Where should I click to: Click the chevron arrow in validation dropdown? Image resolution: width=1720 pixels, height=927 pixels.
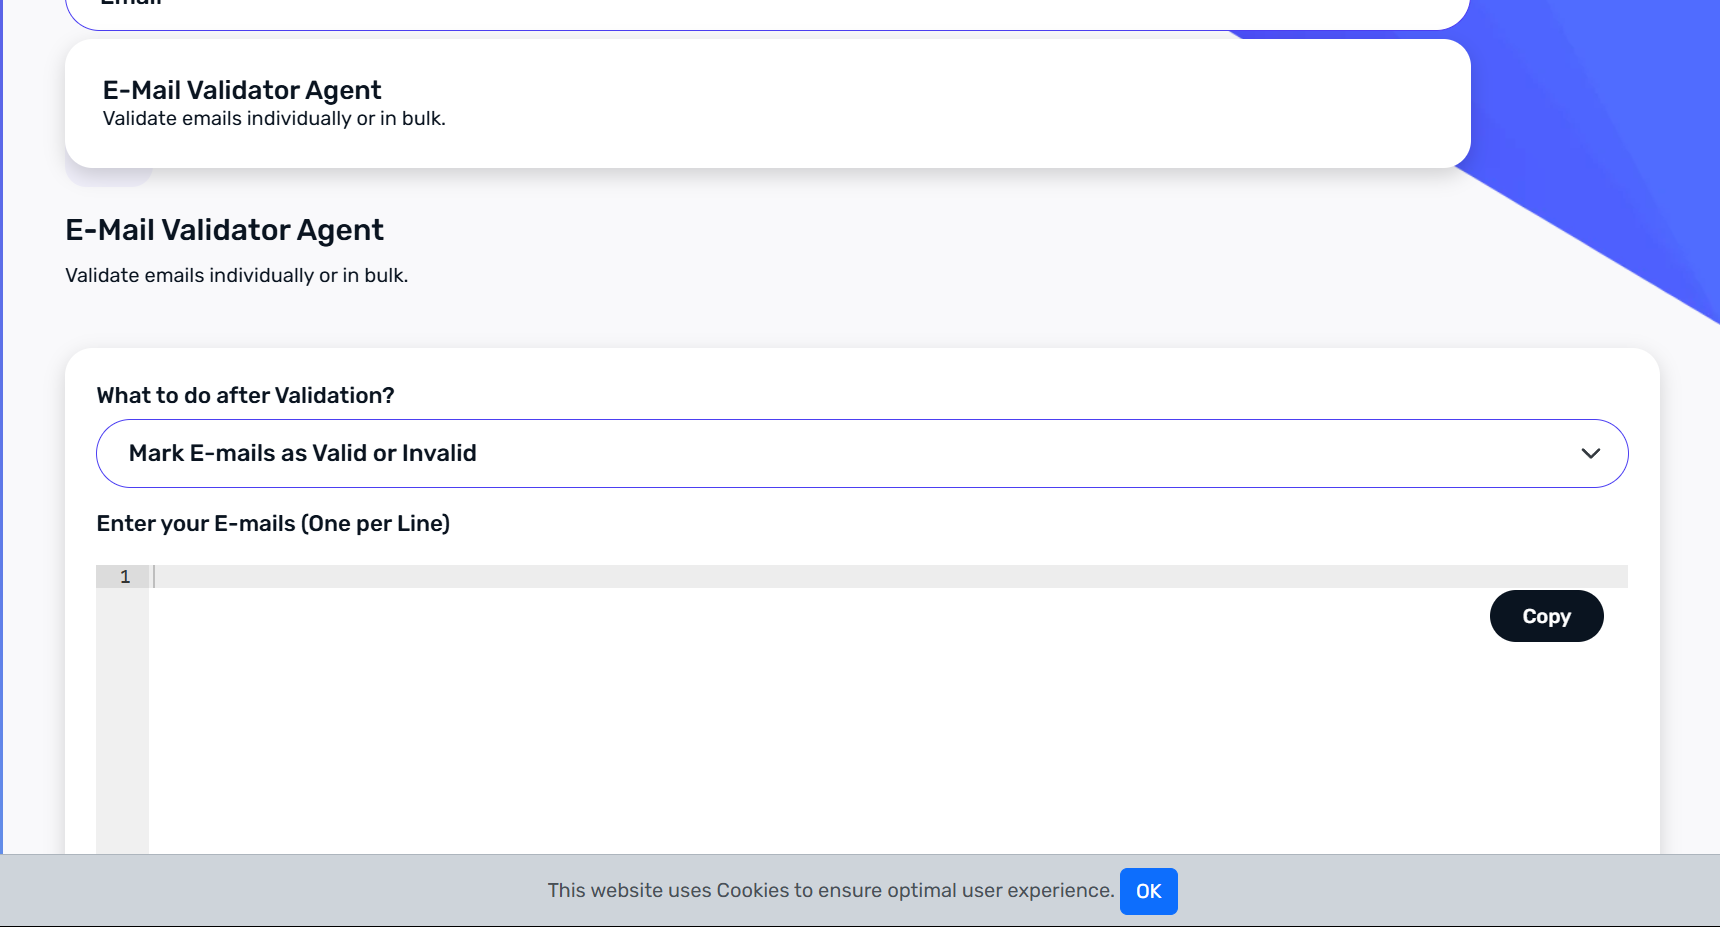point(1590,454)
